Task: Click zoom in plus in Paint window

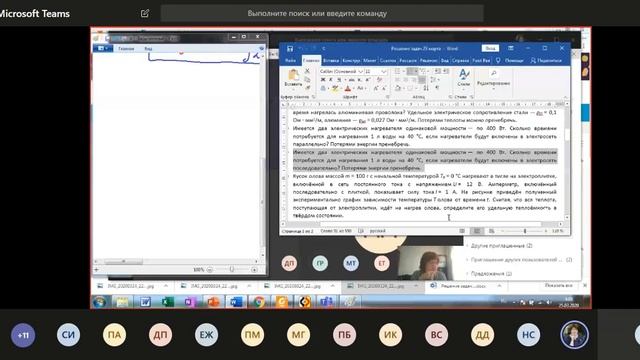Action: click(254, 270)
